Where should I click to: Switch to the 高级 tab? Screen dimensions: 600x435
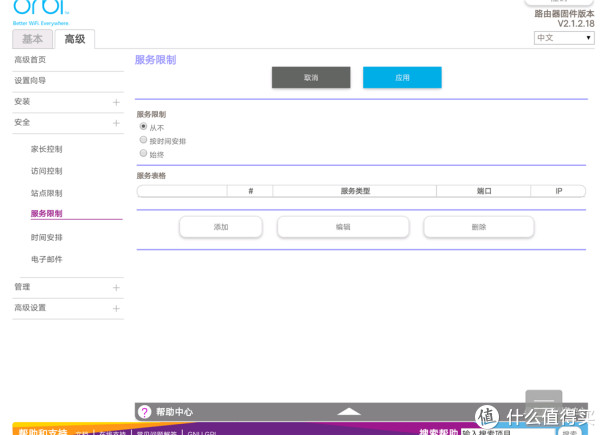[75, 39]
